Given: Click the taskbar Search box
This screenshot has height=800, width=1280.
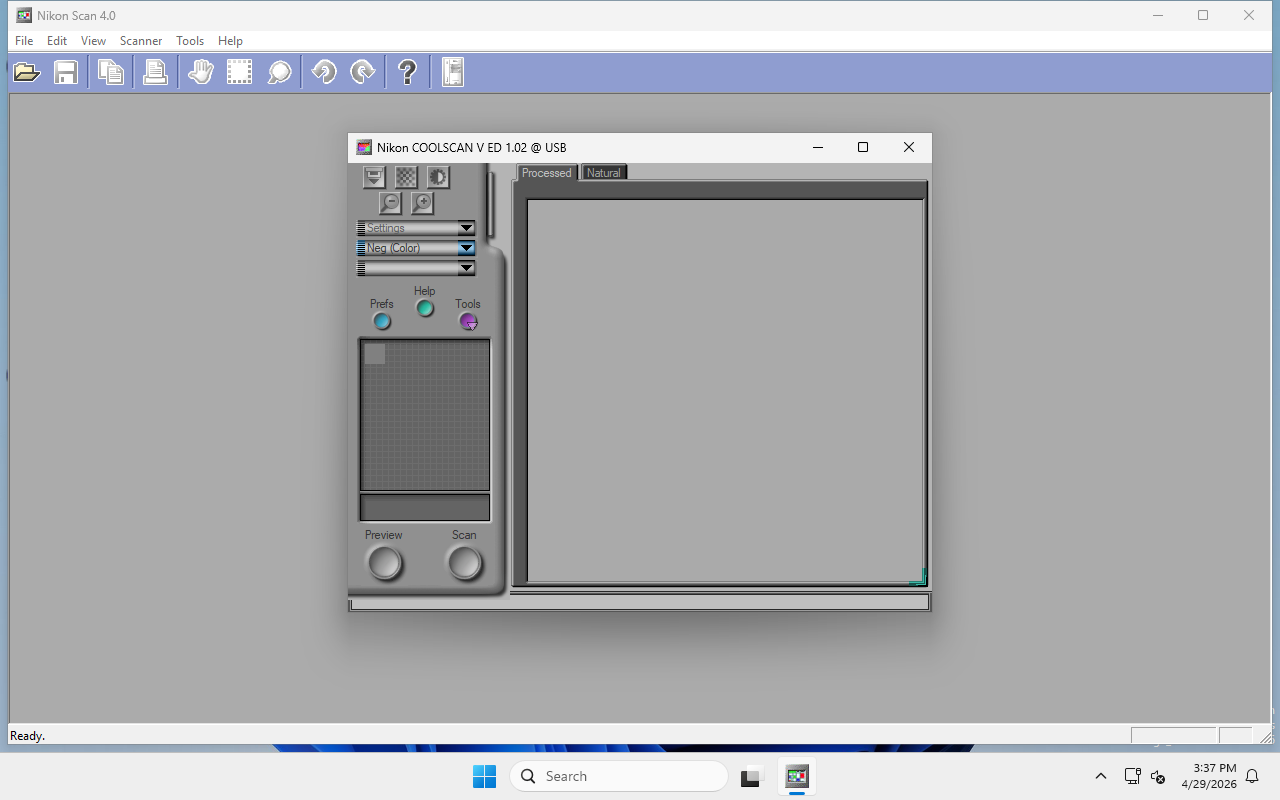Looking at the screenshot, I should 619,776.
